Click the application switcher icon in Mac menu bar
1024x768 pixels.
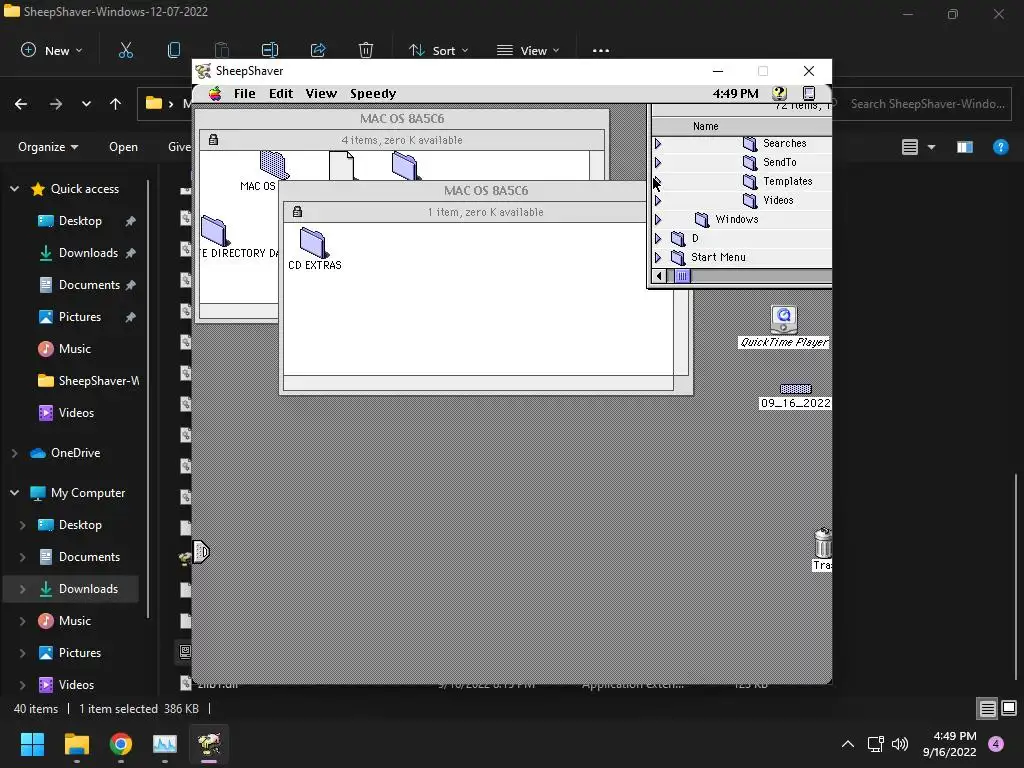click(x=809, y=93)
